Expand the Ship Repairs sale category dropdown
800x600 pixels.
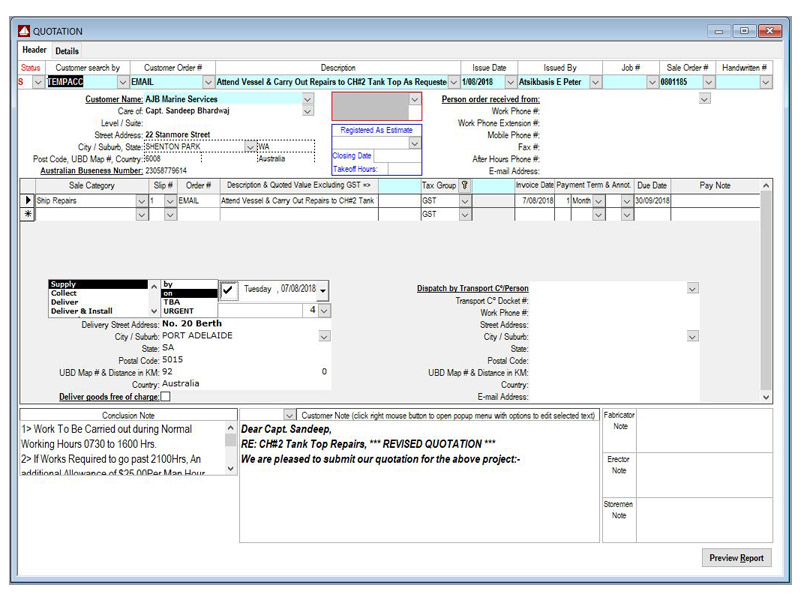(x=142, y=201)
